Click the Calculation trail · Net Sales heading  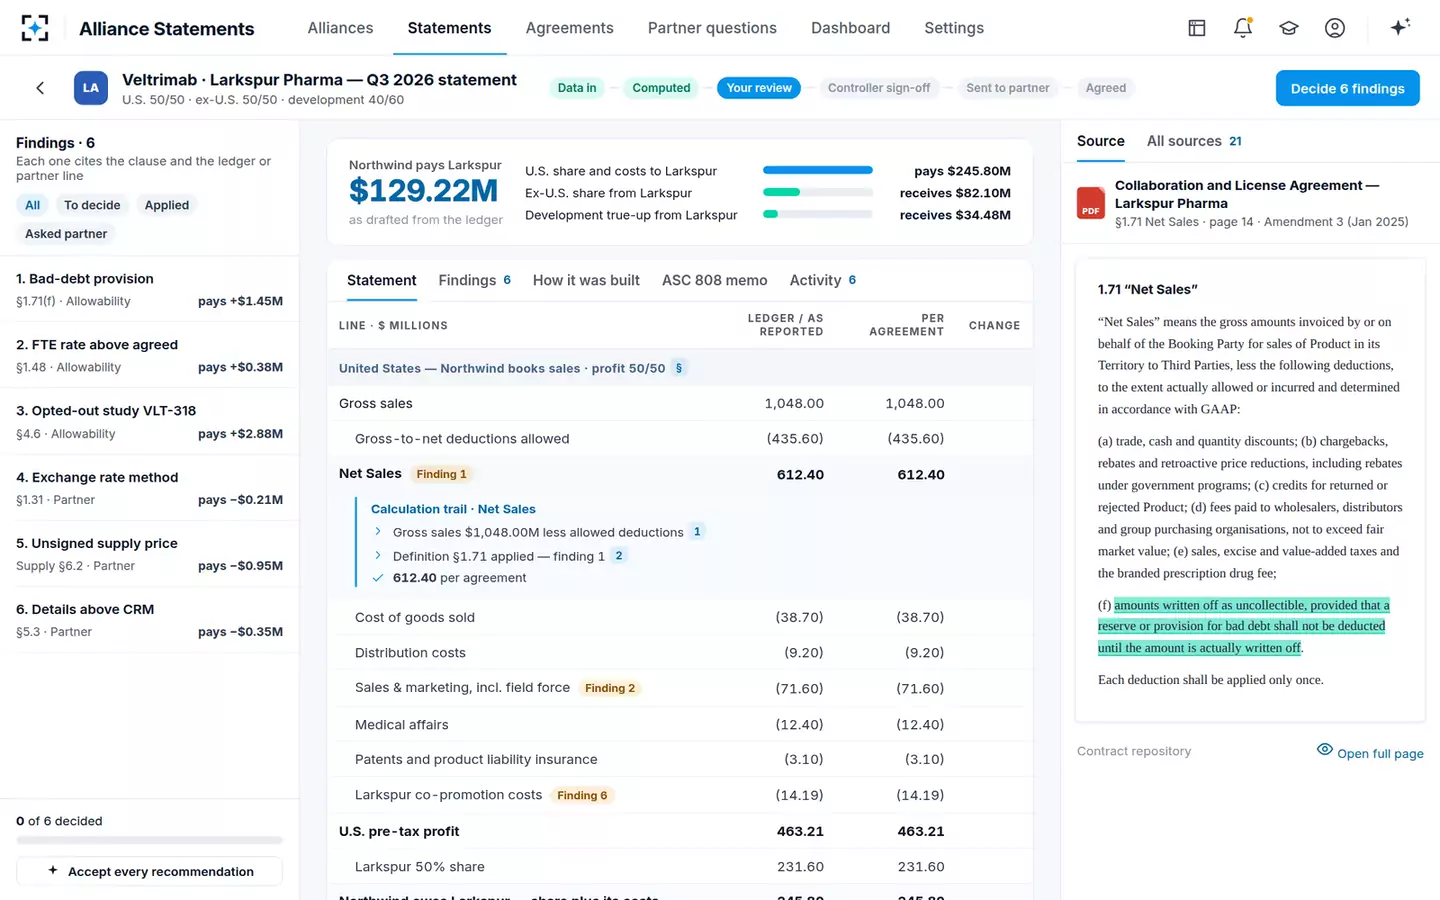point(453,509)
